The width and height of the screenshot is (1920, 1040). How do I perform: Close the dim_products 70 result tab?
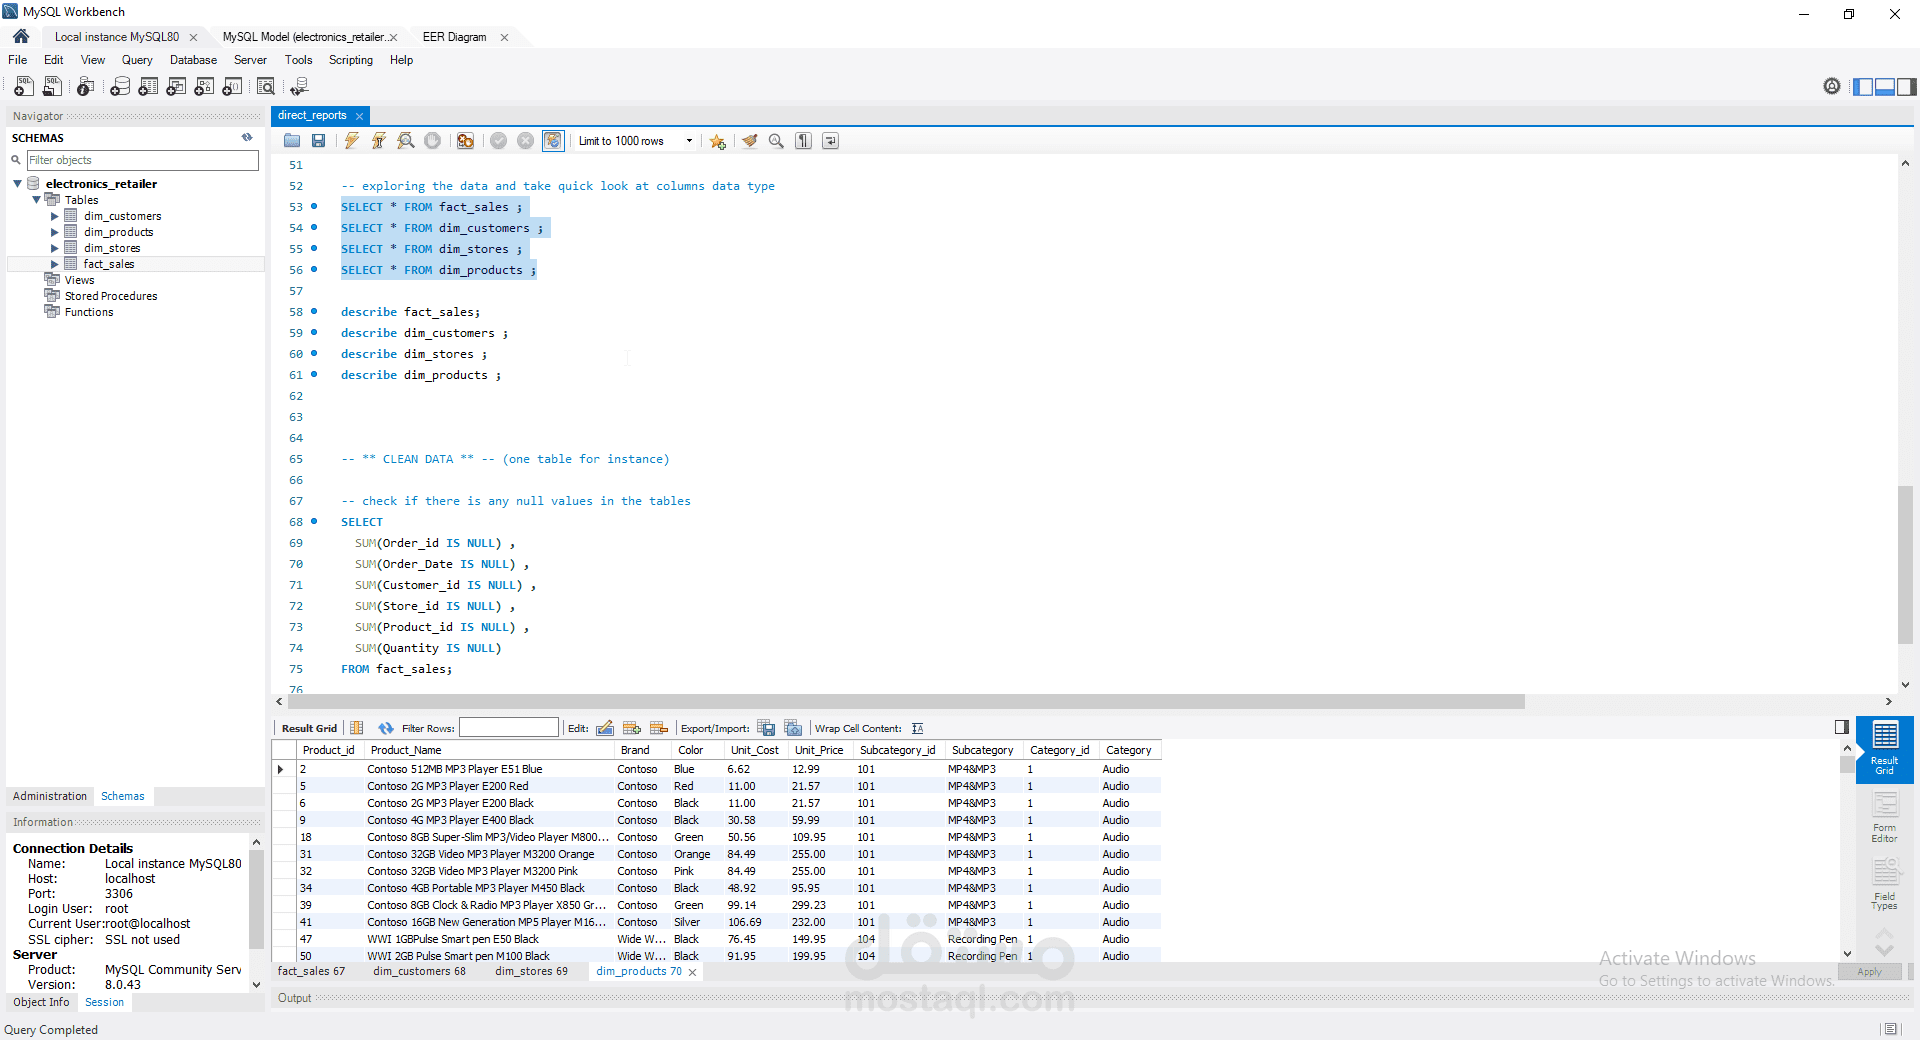(692, 972)
